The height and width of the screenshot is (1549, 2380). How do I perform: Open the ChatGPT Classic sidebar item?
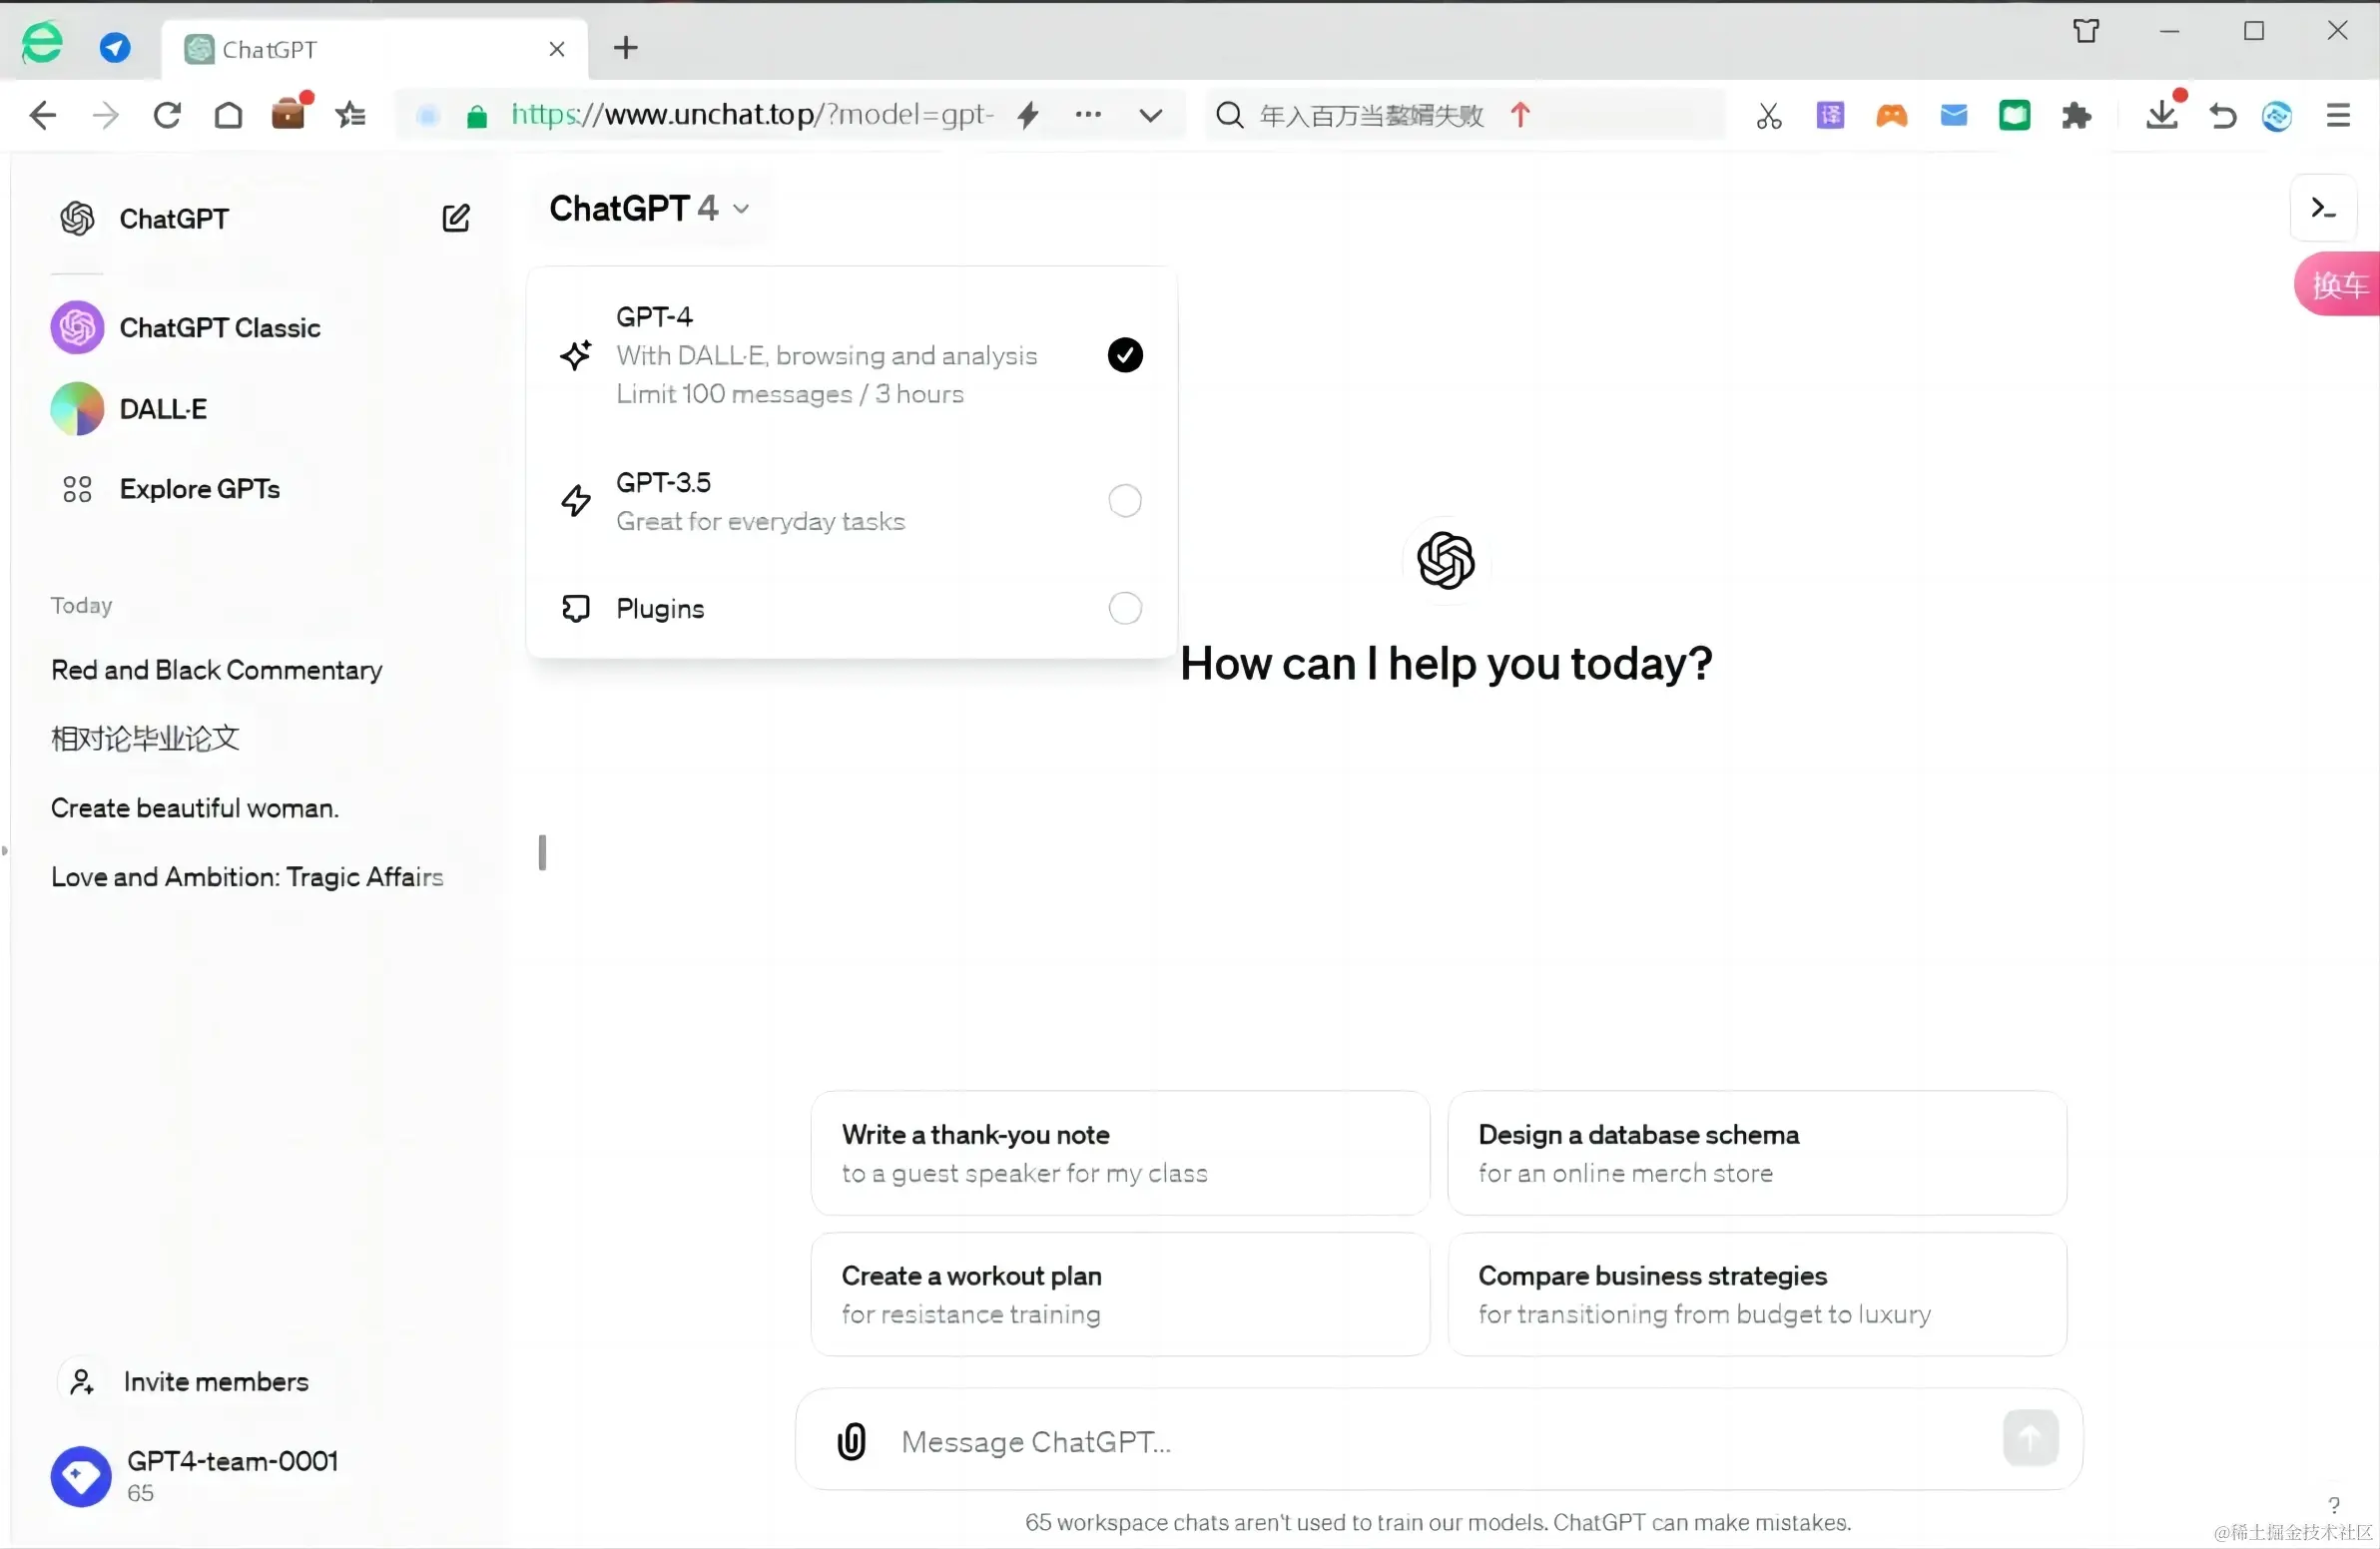click(x=219, y=328)
